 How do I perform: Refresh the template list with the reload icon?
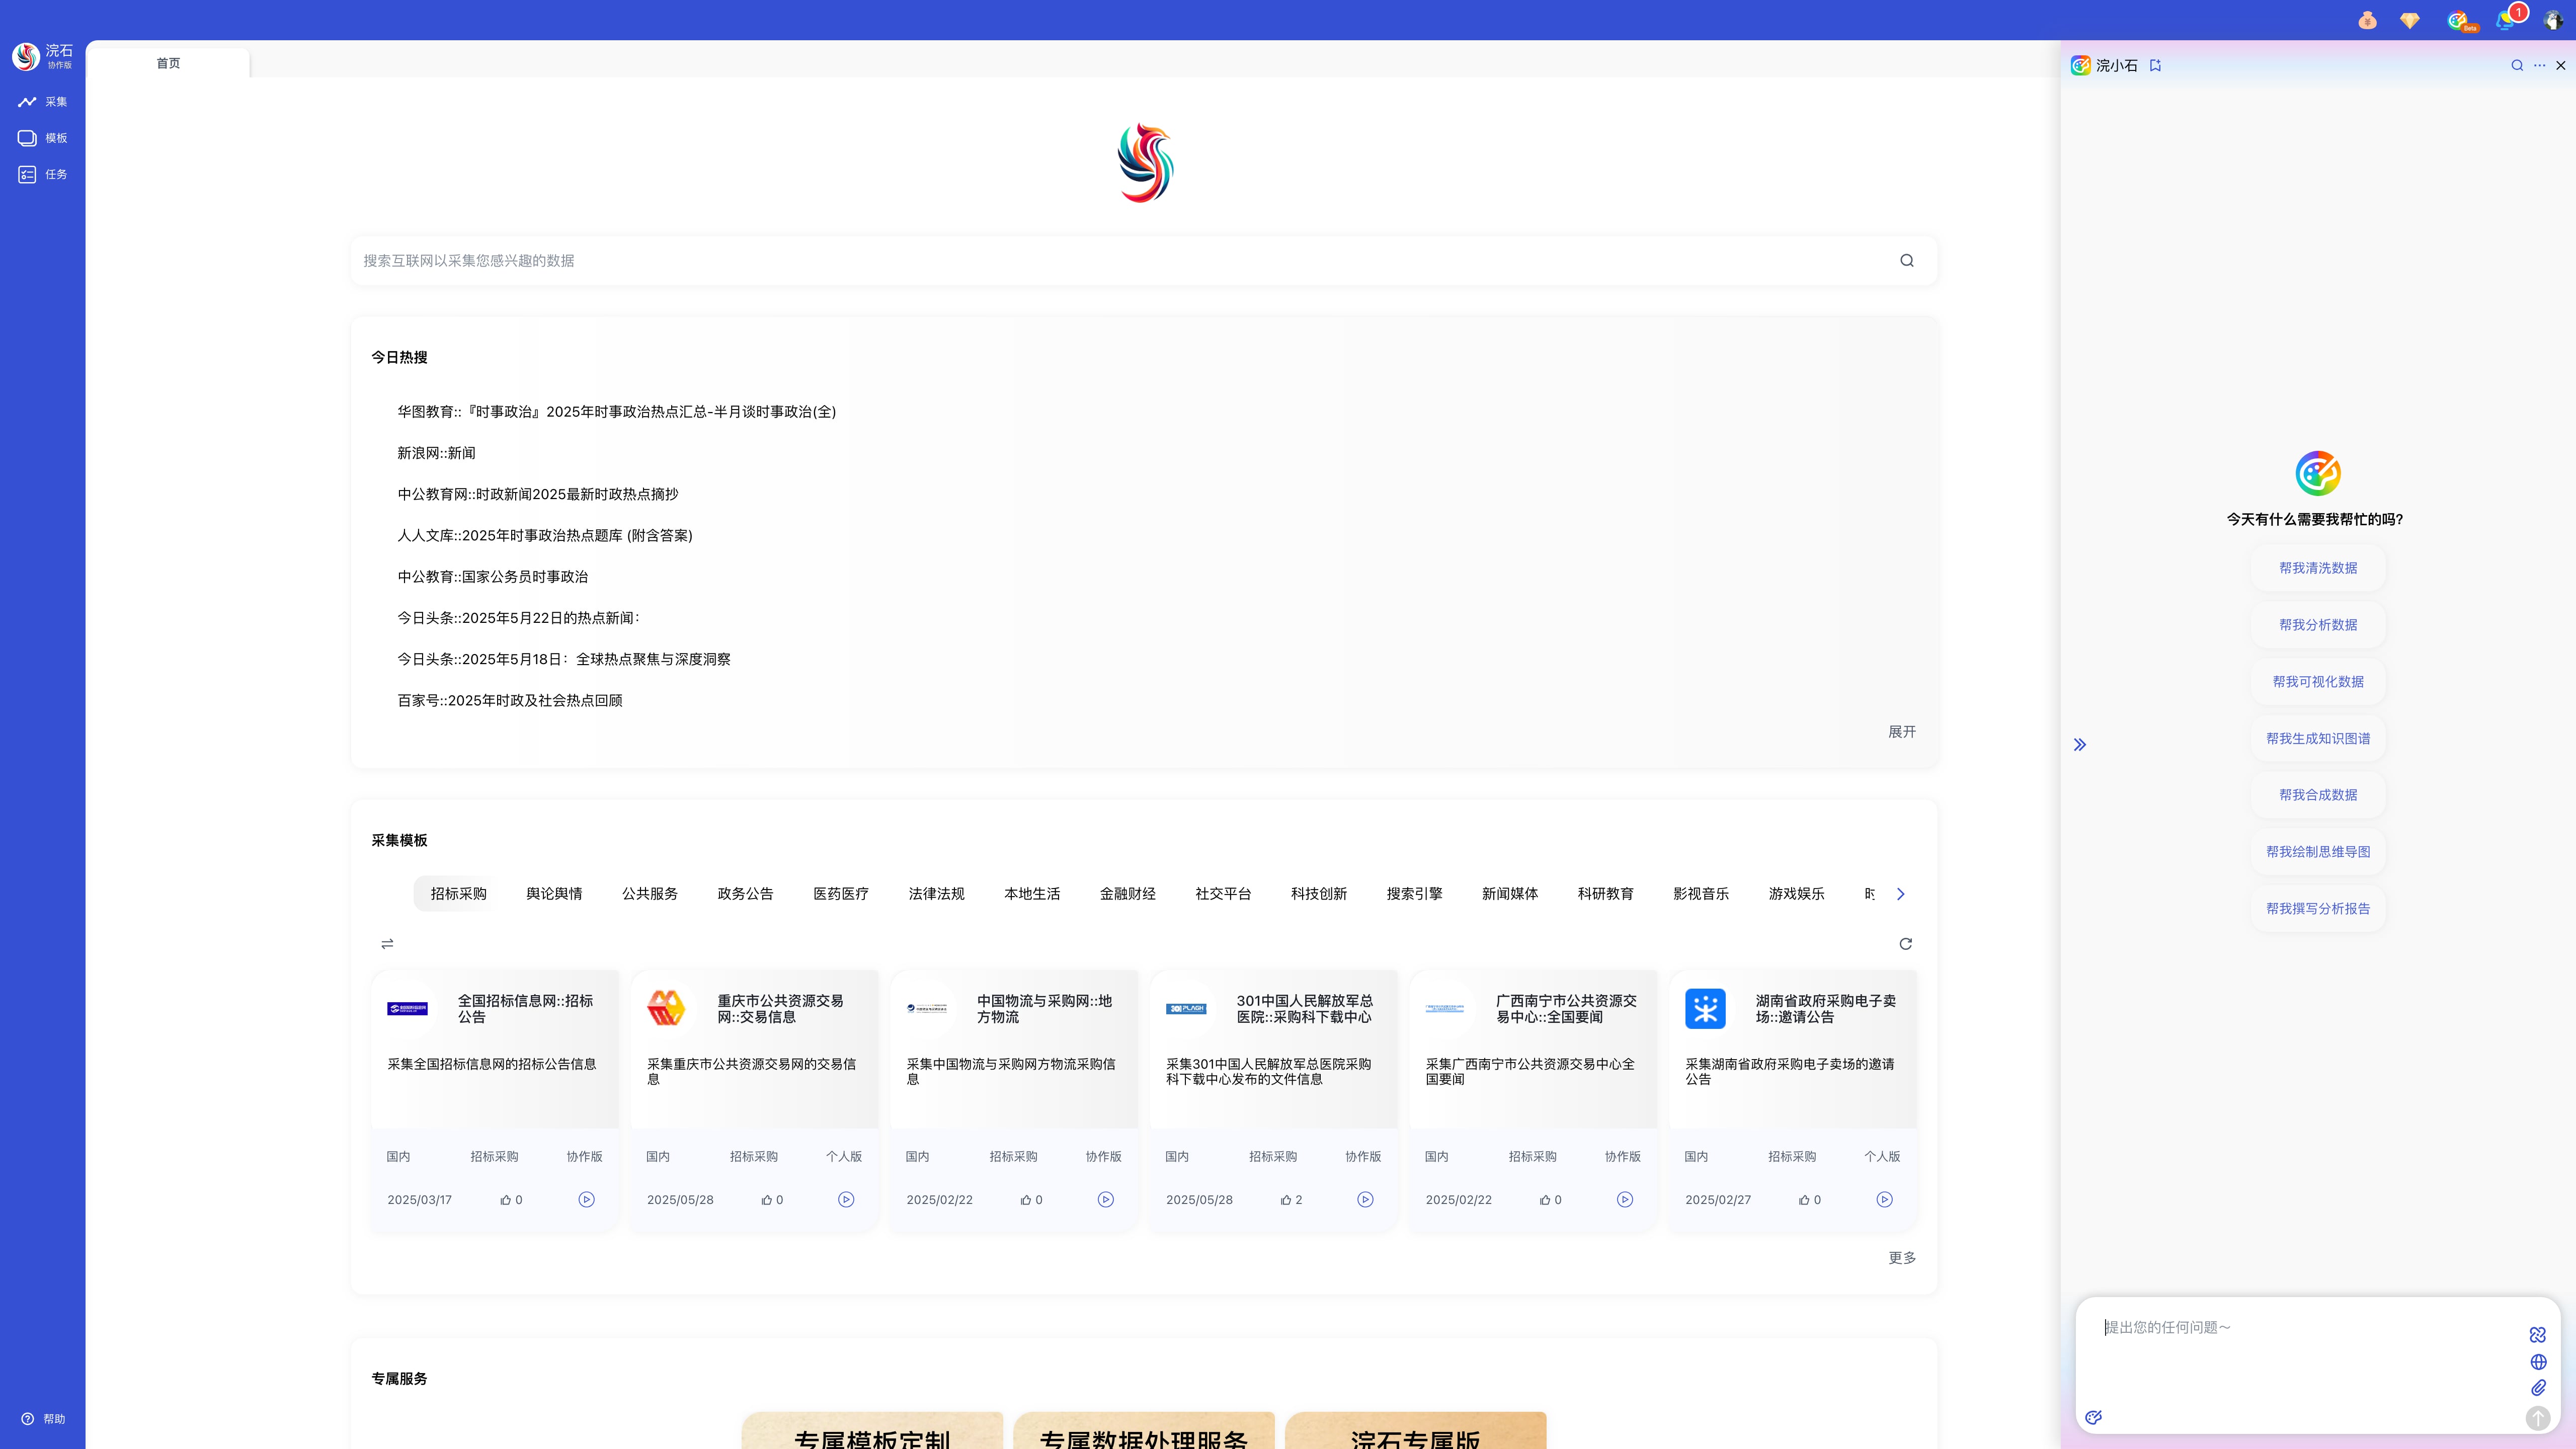1906,944
